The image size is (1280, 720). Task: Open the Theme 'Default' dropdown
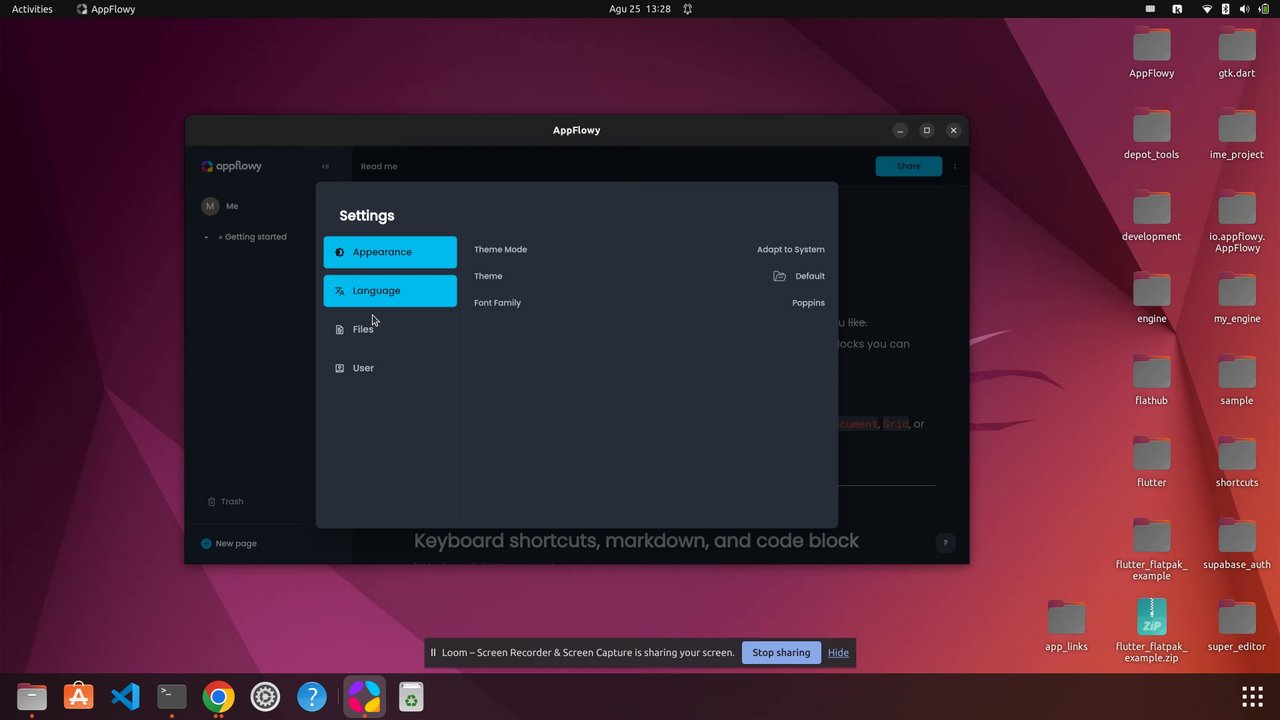tap(810, 276)
